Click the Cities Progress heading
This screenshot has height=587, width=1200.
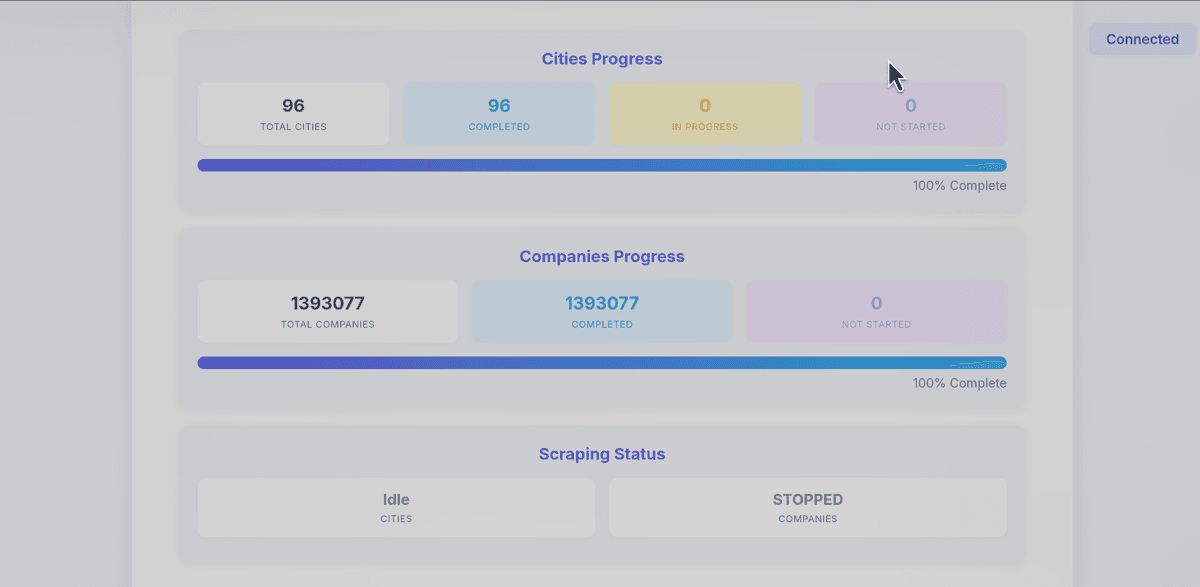point(602,59)
